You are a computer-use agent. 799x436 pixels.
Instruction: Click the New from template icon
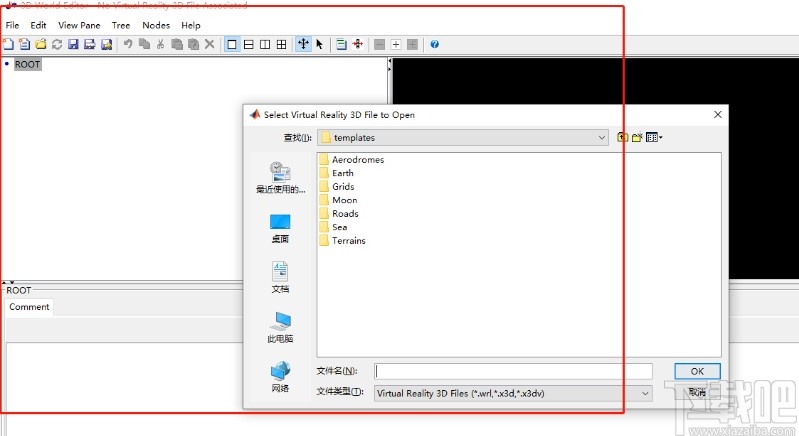[24, 44]
